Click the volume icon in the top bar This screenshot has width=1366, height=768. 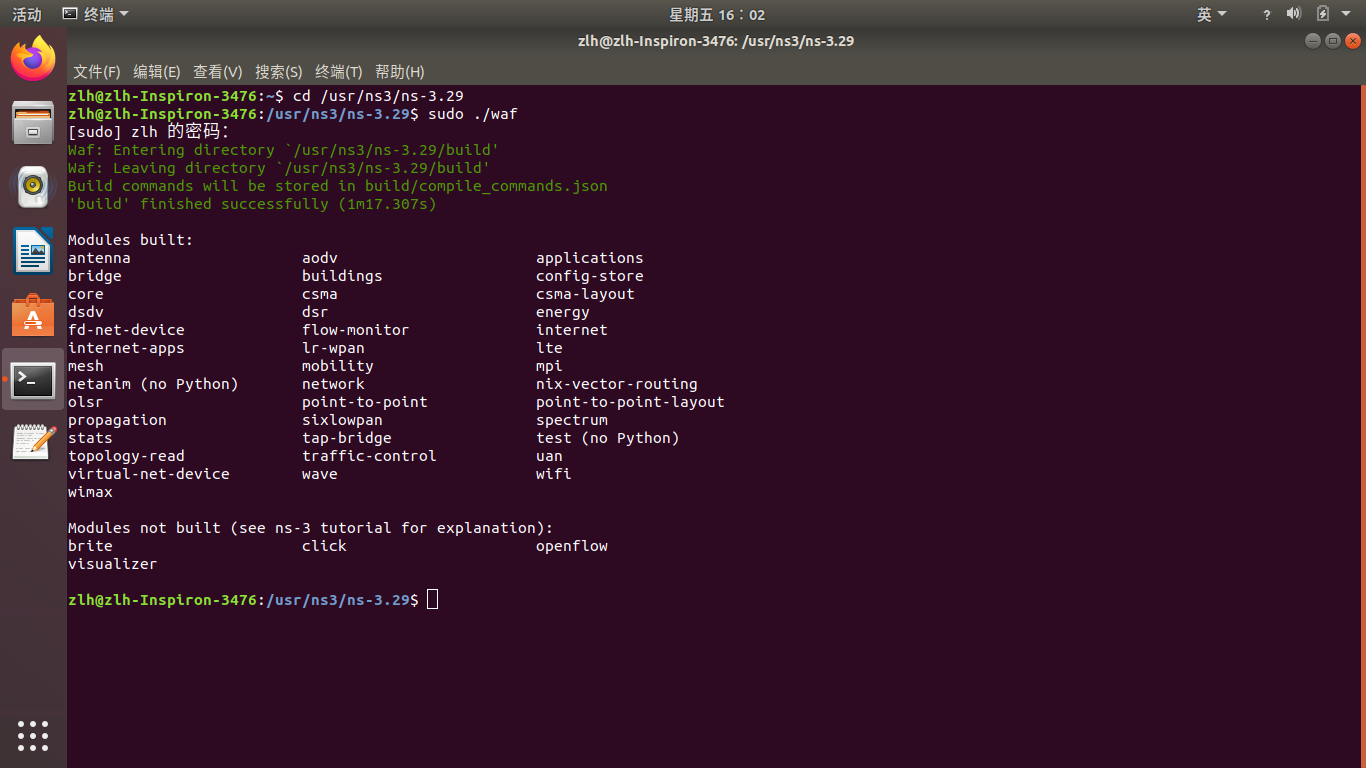(x=1293, y=14)
